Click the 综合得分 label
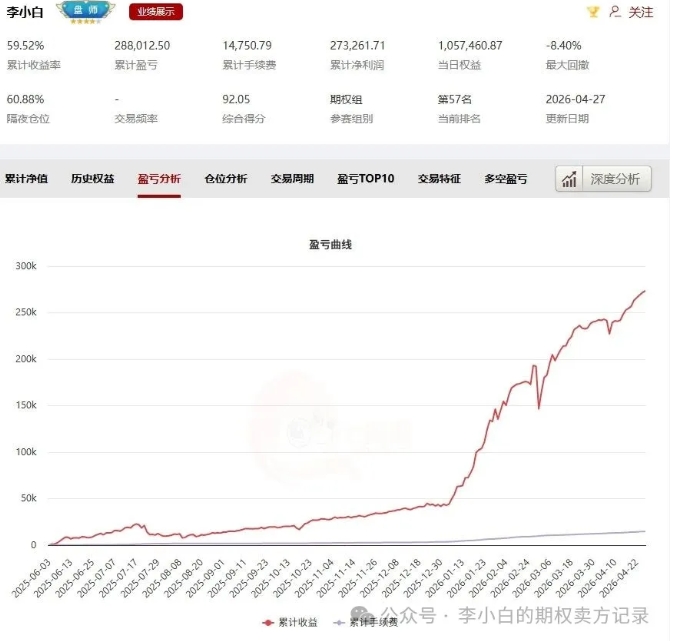The image size is (673, 641). point(243,119)
